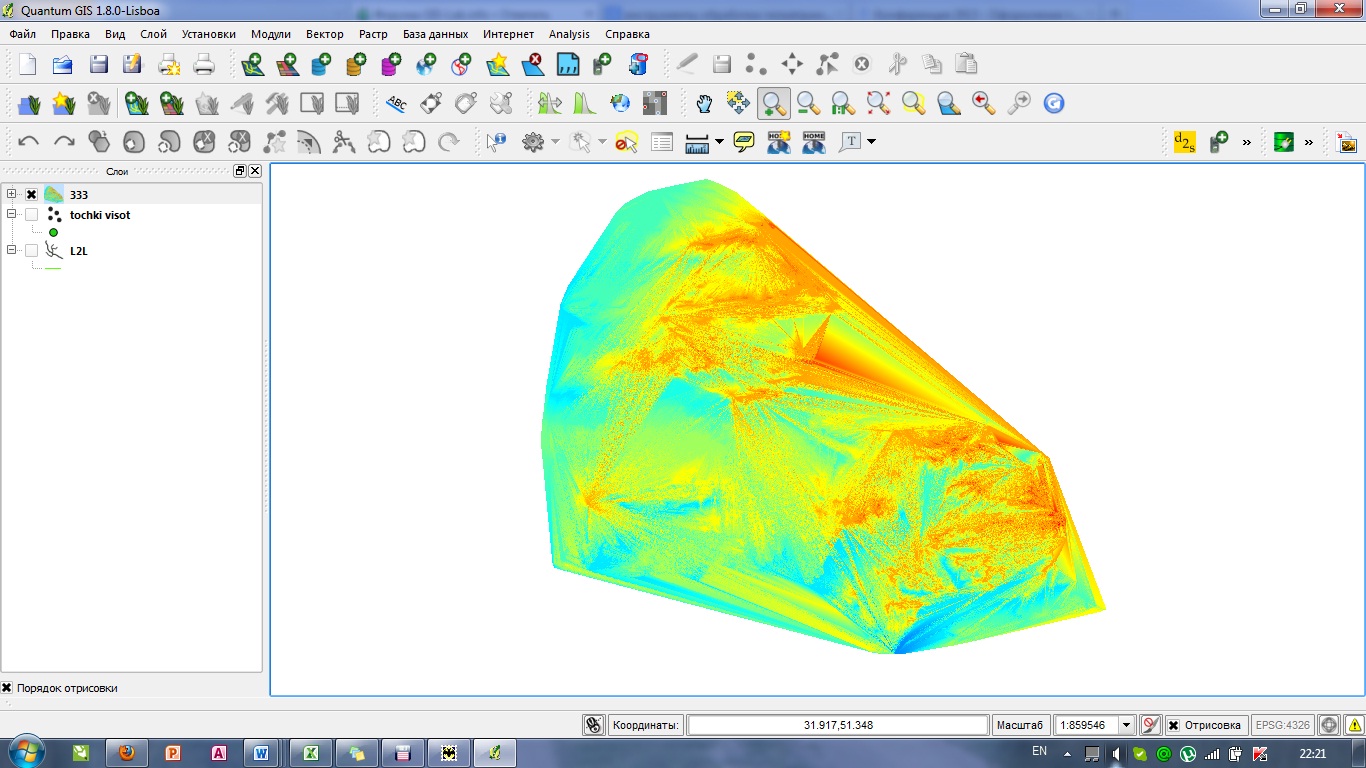The width and height of the screenshot is (1366, 768).
Task: Open the New Project blank page icon
Action: (x=27, y=65)
